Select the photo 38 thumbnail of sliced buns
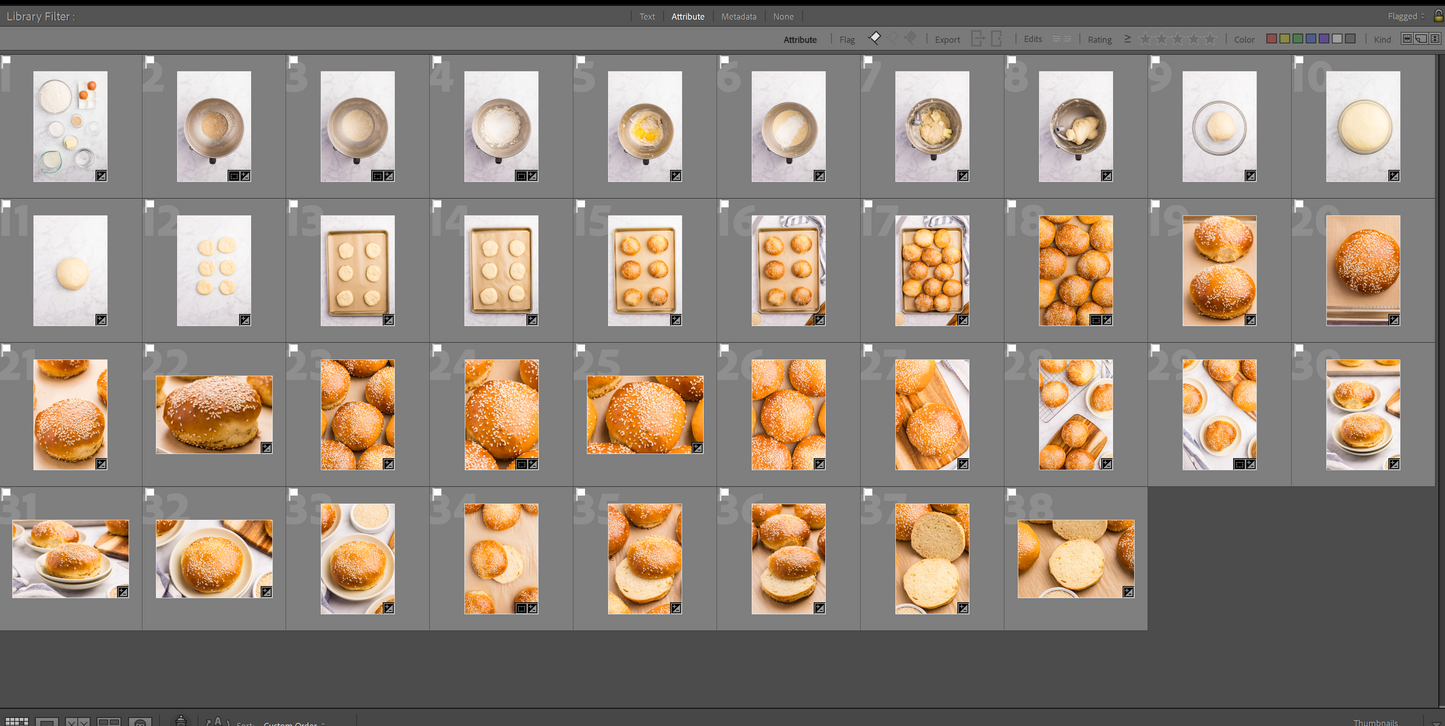The height and width of the screenshot is (726, 1445). (1076, 558)
